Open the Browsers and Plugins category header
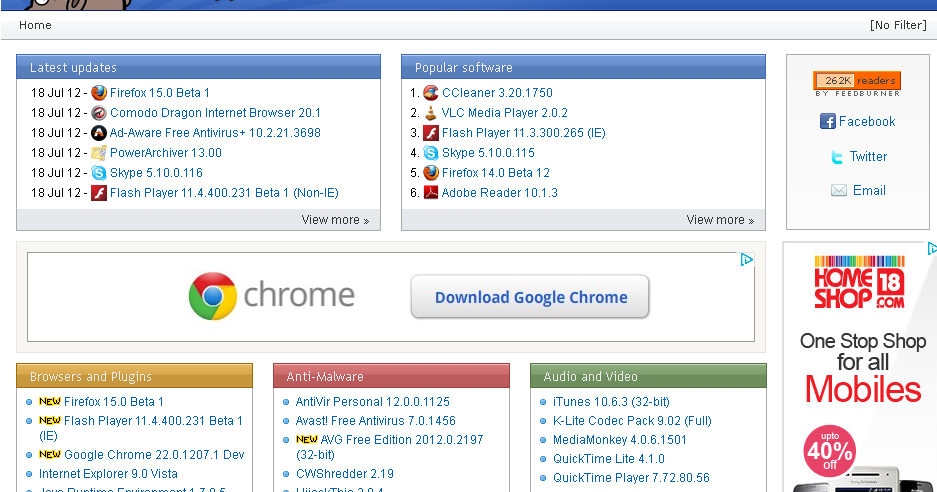Viewport: 937px width, 492px height. click(134, 376)
